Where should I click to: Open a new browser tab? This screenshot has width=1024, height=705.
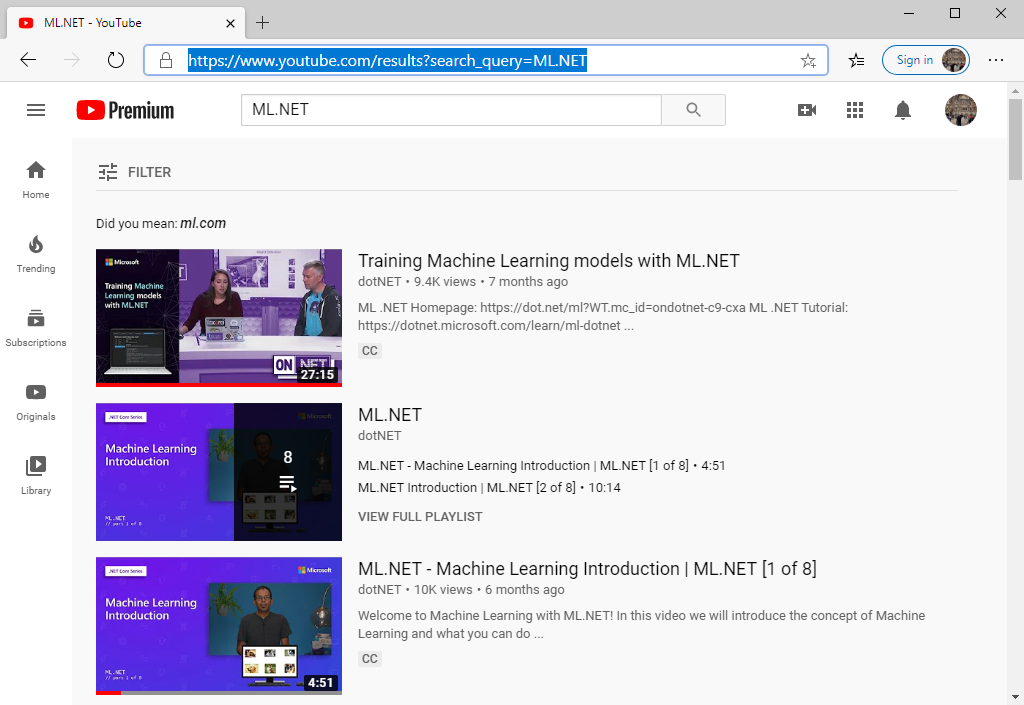click(x=263, y=23)
